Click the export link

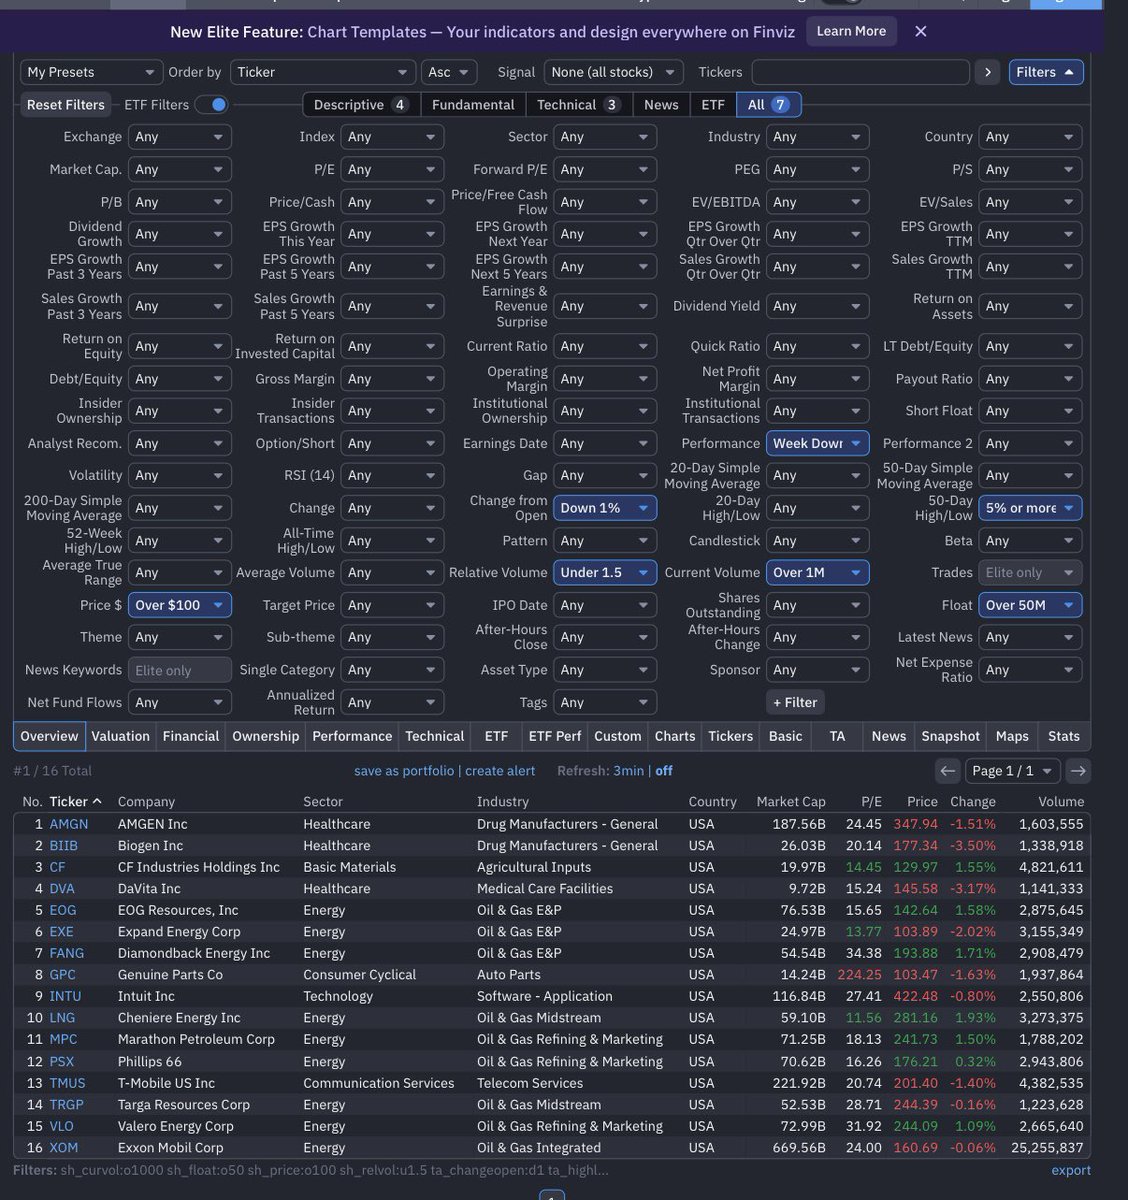tap(1071, 1170)
